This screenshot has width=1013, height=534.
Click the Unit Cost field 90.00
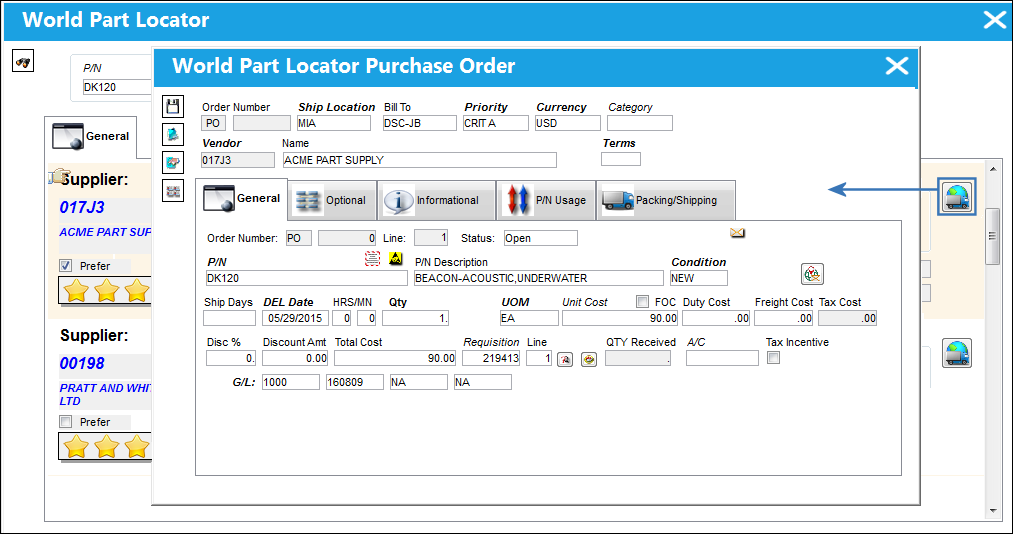click(x=620, y=318)
